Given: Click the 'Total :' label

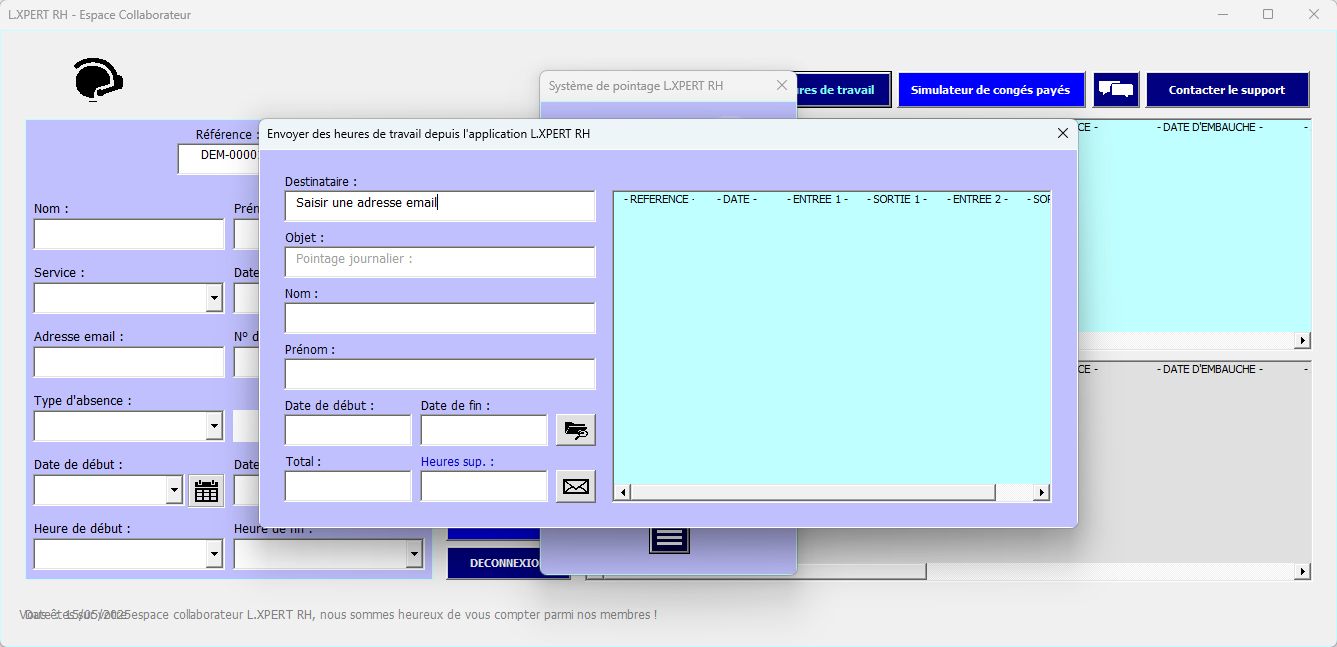Looking at the screenshot, I should click(x=303, y=462).
